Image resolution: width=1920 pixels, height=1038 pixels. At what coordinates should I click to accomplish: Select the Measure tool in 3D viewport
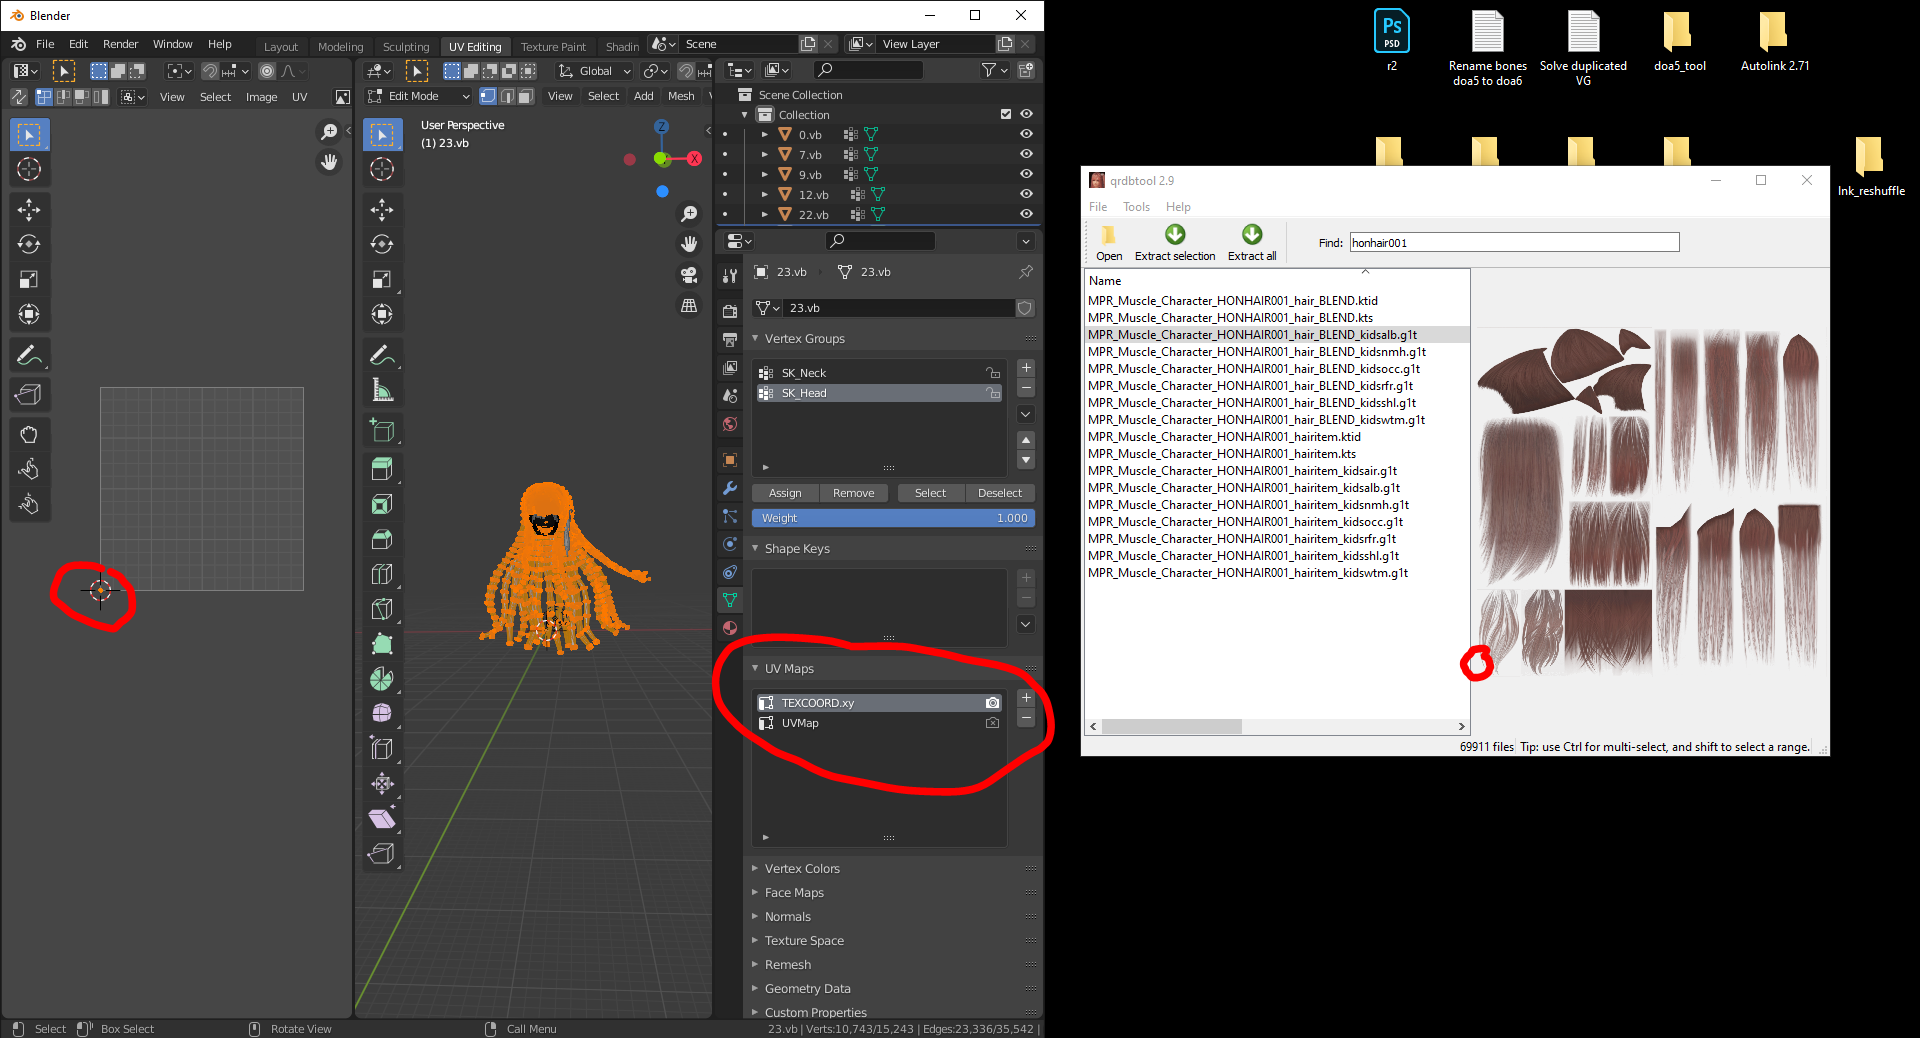tap(382, 390)
